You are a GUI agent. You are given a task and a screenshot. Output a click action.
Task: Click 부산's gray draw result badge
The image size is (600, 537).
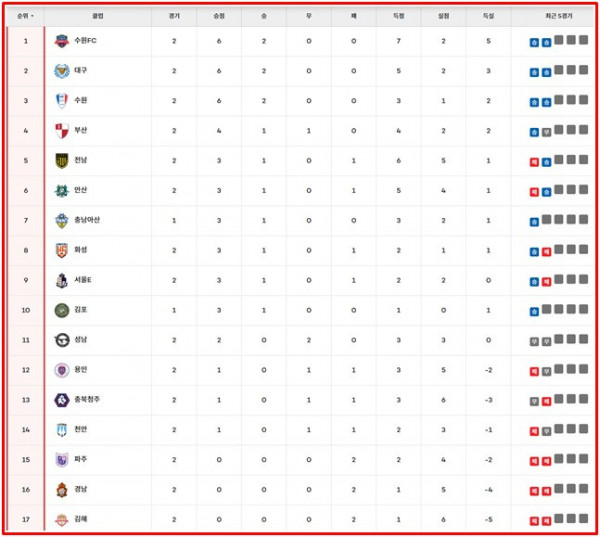tap(546, 131)
